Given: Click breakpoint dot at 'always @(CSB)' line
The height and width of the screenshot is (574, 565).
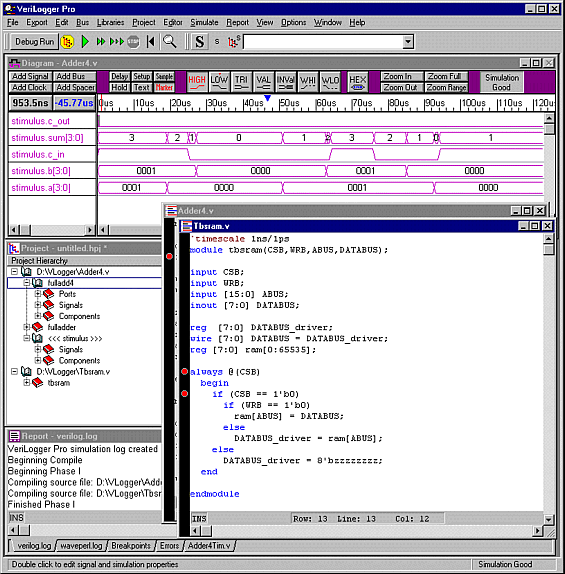Looking at the screenshot, I should coord(185,372).
